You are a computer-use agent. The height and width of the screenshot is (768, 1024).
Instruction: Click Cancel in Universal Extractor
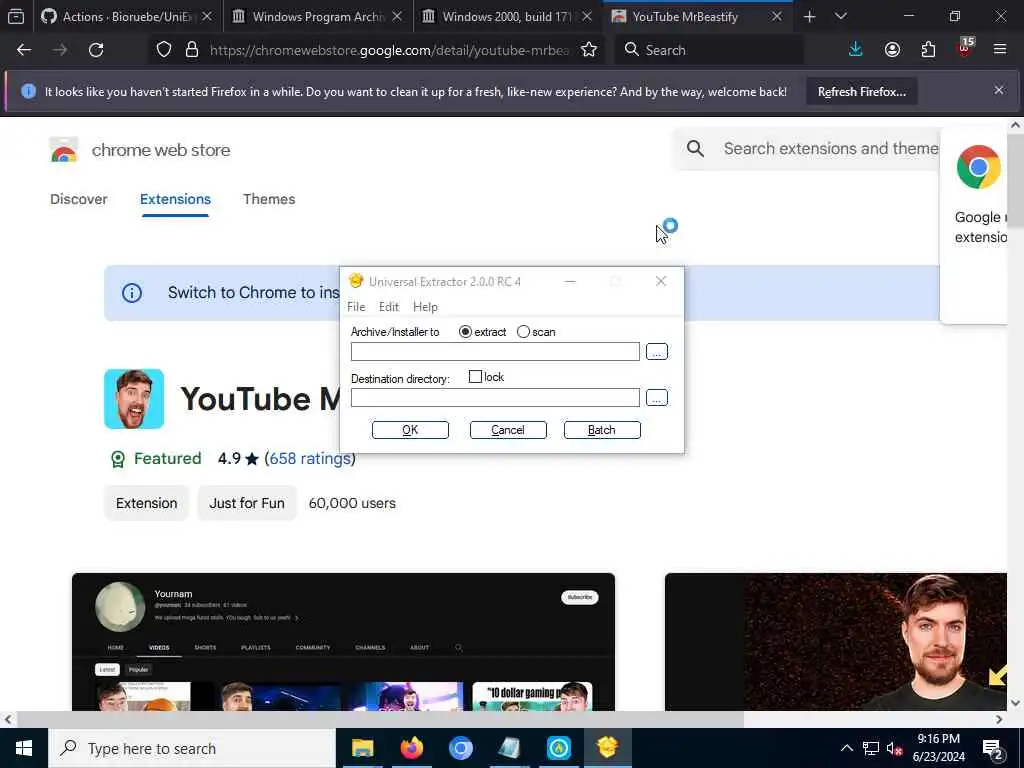pyautogui.click(x=508, y=430)
